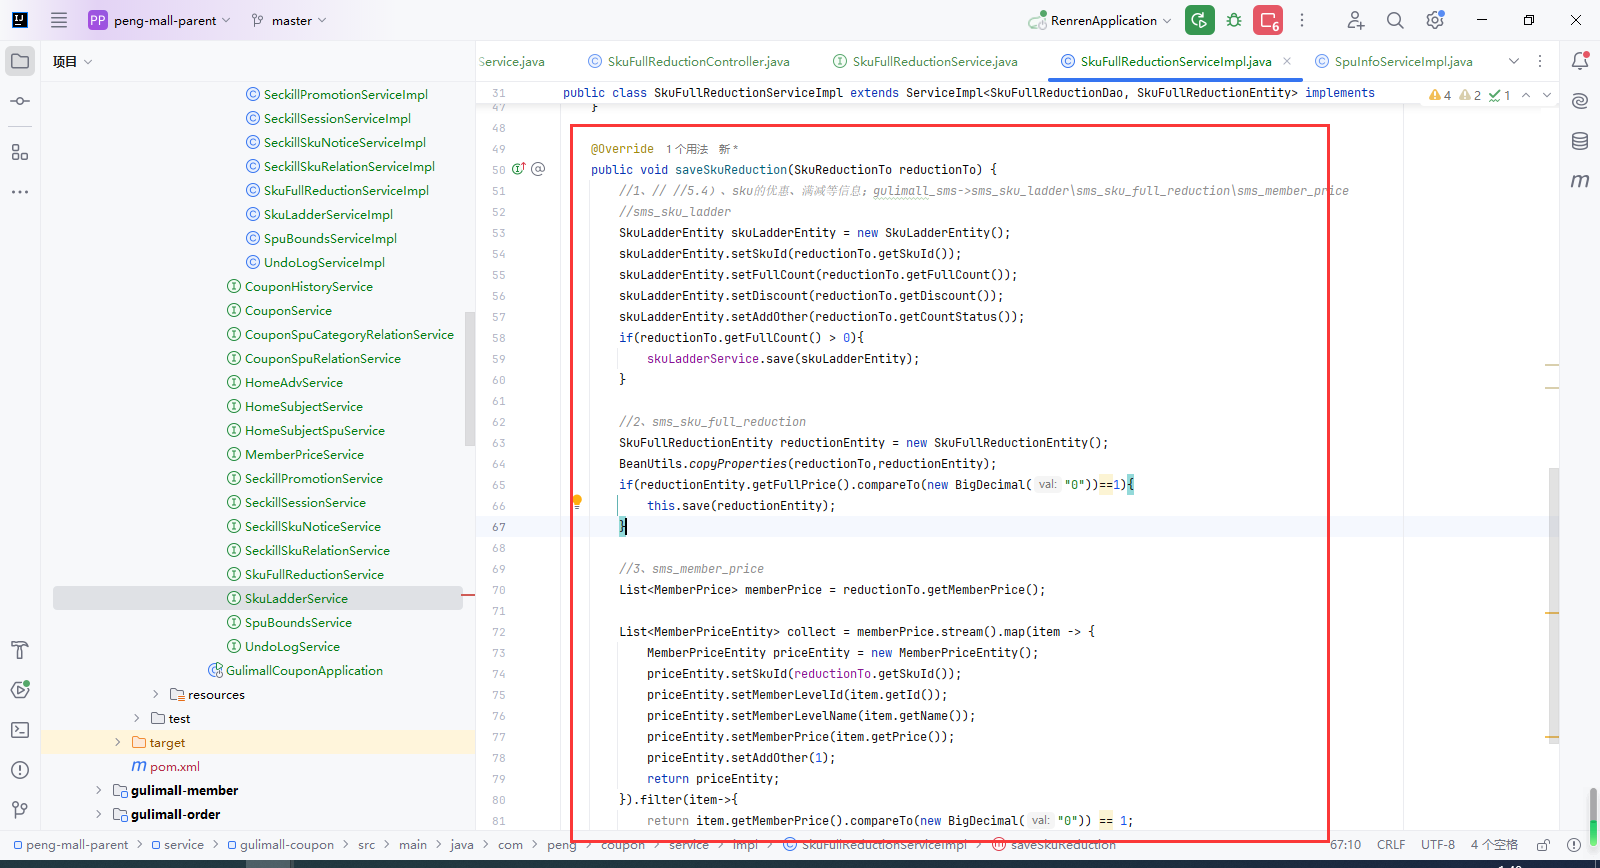The width and height of the screenshot is (1600, 868).
Task: Open the peng-mall-parent project dropdown
Action: click(x=160, y=20)
